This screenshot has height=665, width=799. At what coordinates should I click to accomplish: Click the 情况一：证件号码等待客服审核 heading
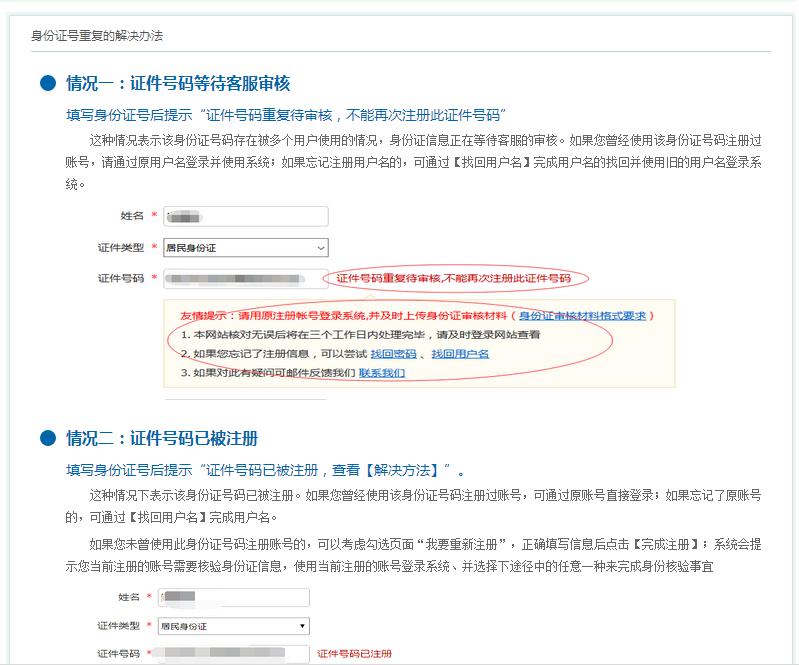point(178,83)
